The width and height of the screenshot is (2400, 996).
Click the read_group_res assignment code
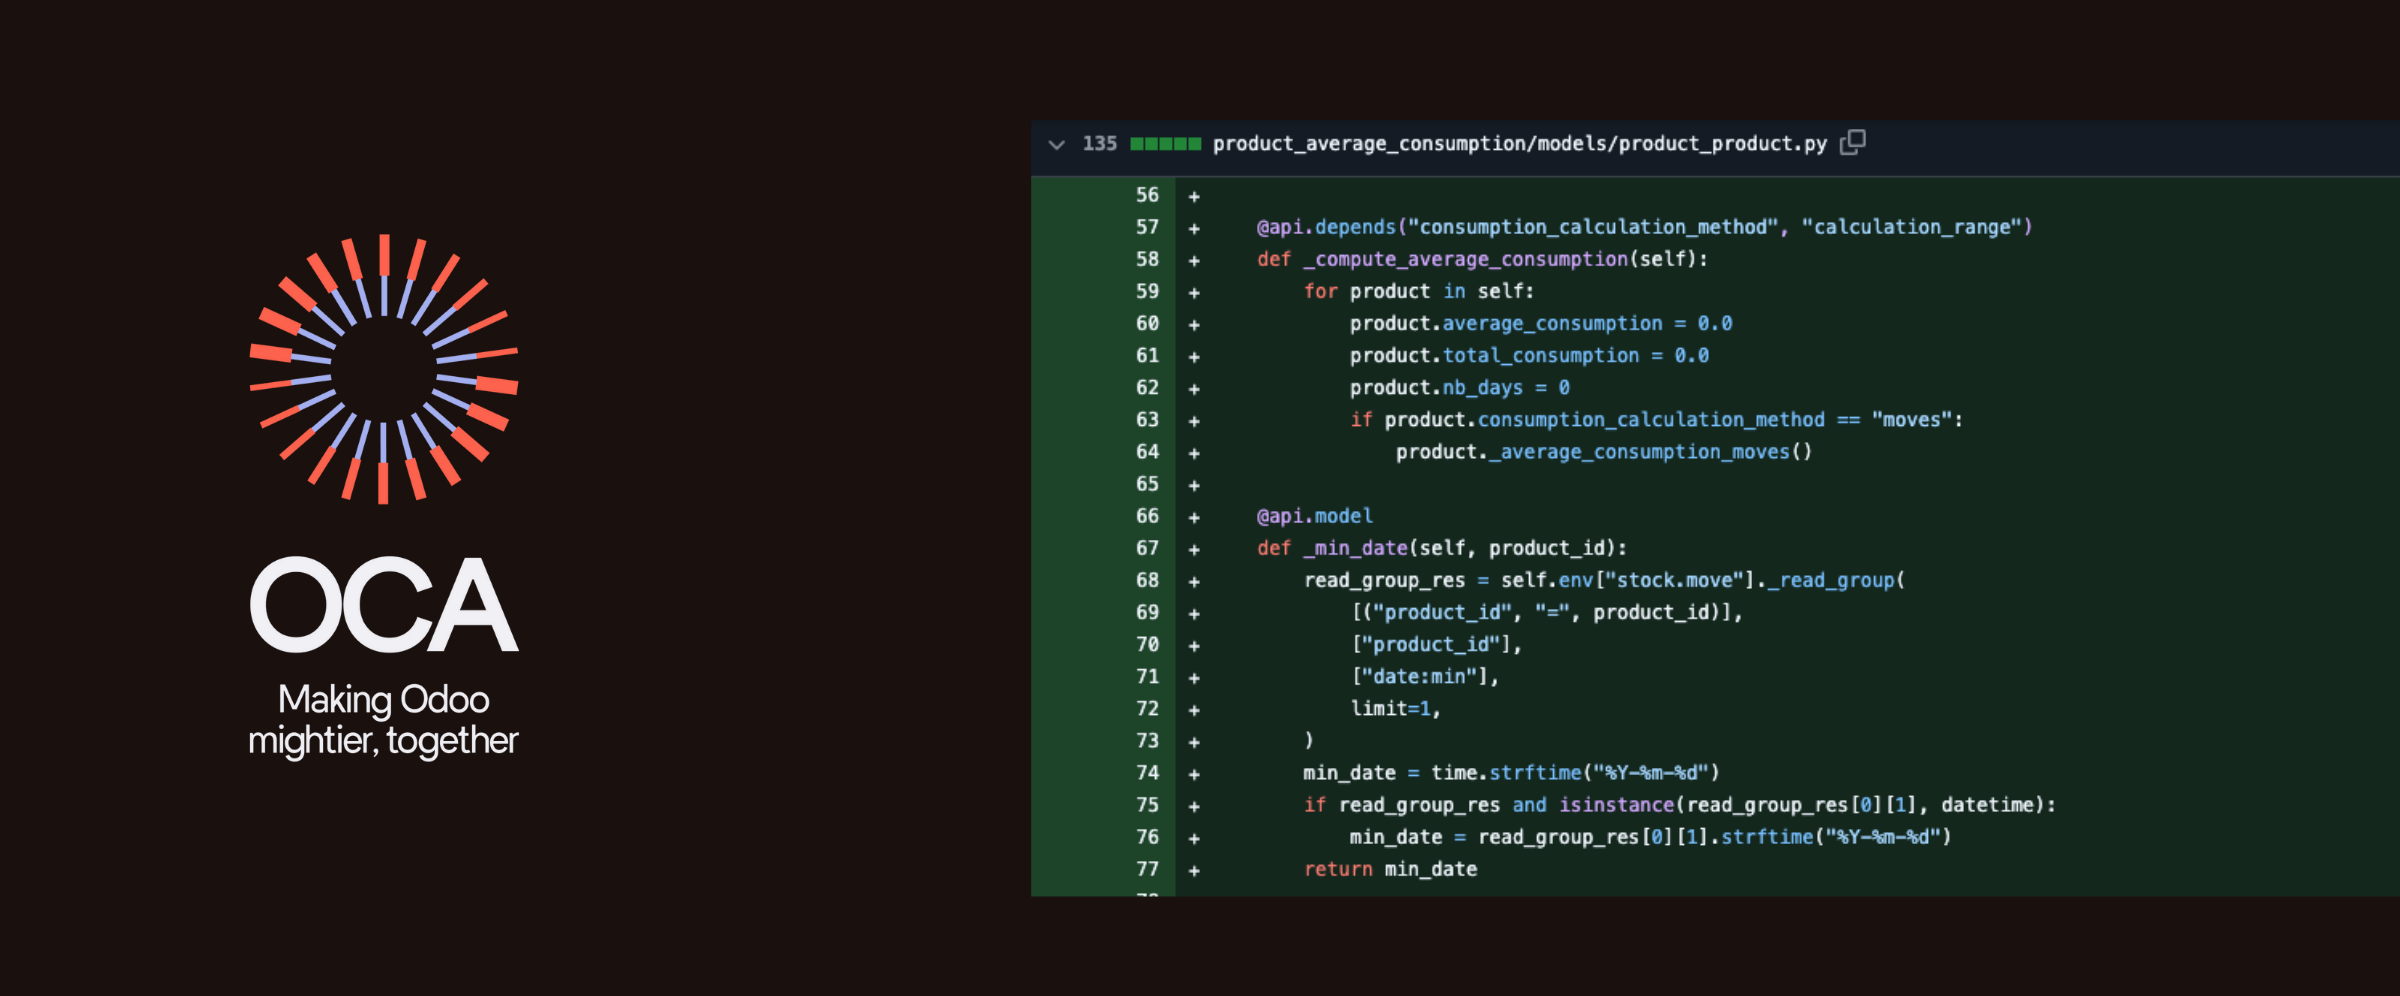coord(1604,580)
